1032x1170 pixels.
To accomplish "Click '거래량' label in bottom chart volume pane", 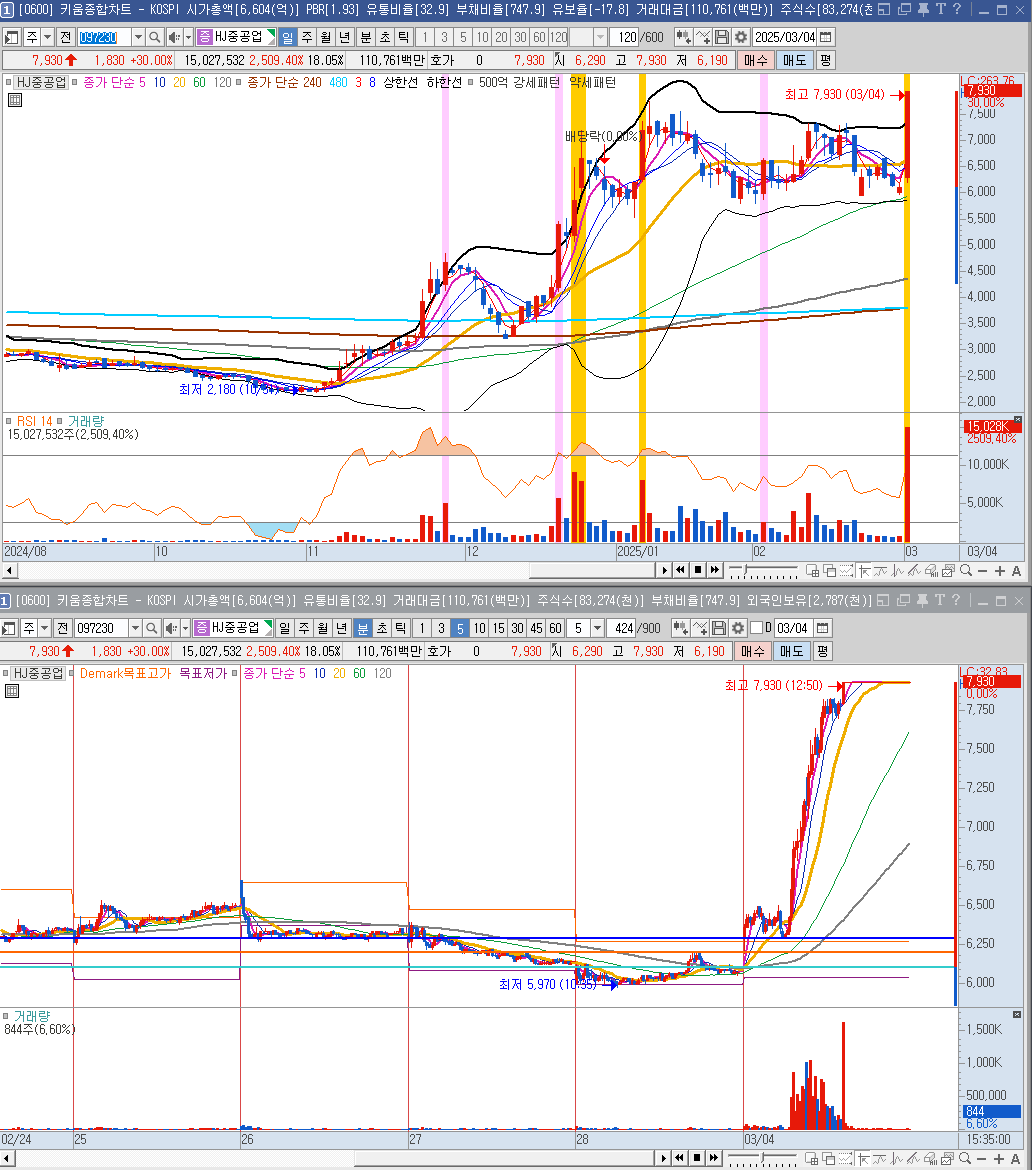I will (x=32, y=1016).
